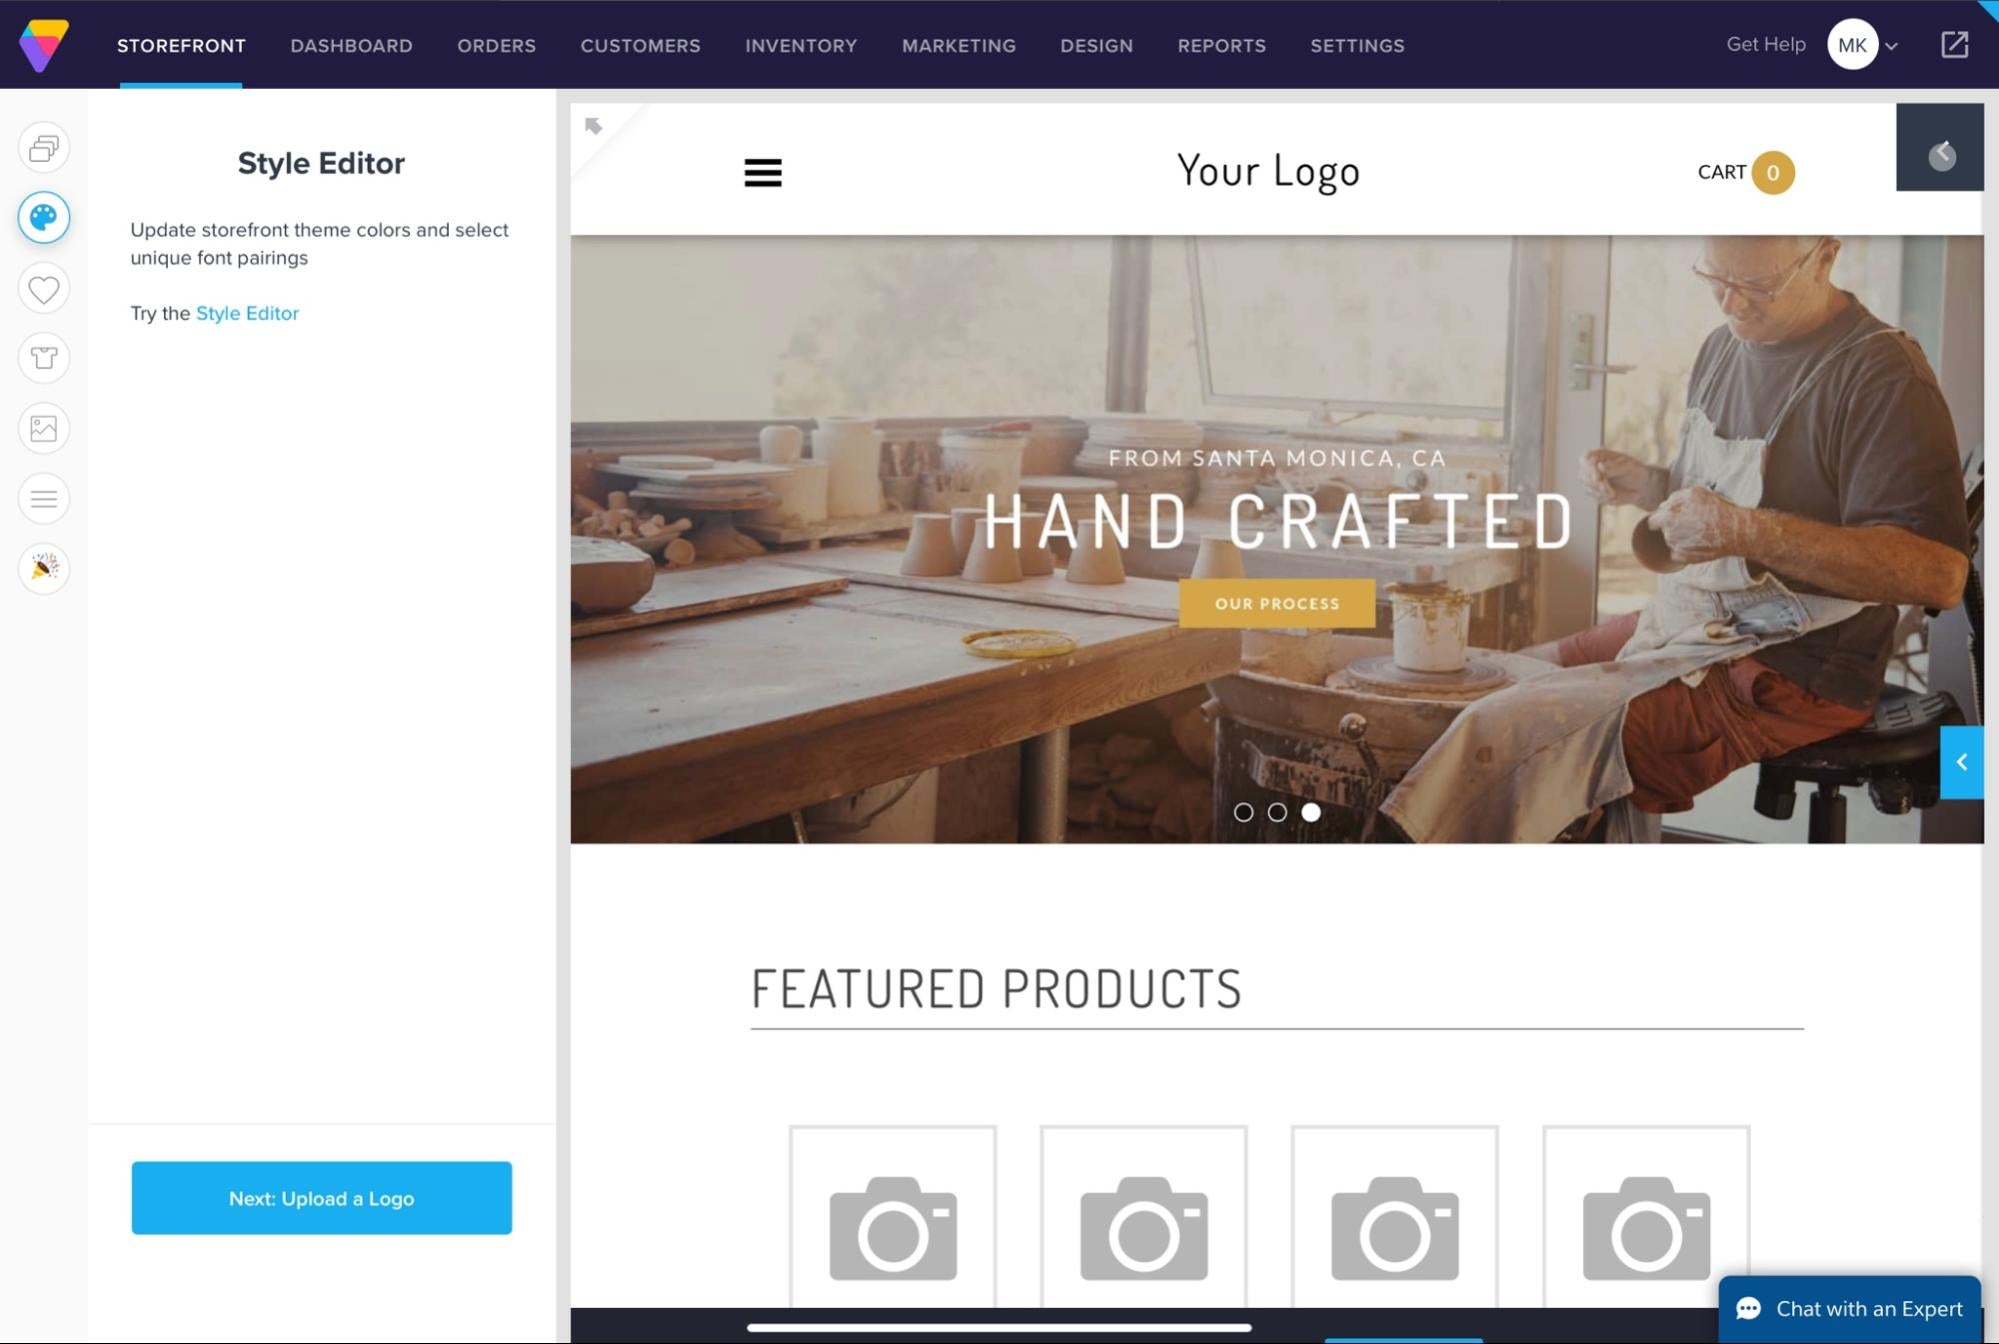Click the confetti/launch icon in sidebar
1999x1344 pixels.
tap(43, 567)
